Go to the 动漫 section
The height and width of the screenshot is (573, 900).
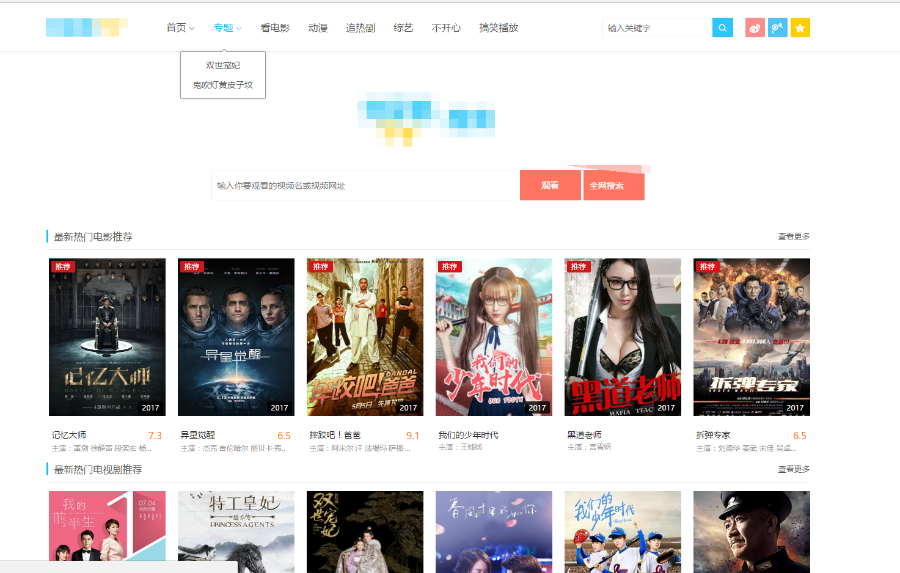coord(317,28)
